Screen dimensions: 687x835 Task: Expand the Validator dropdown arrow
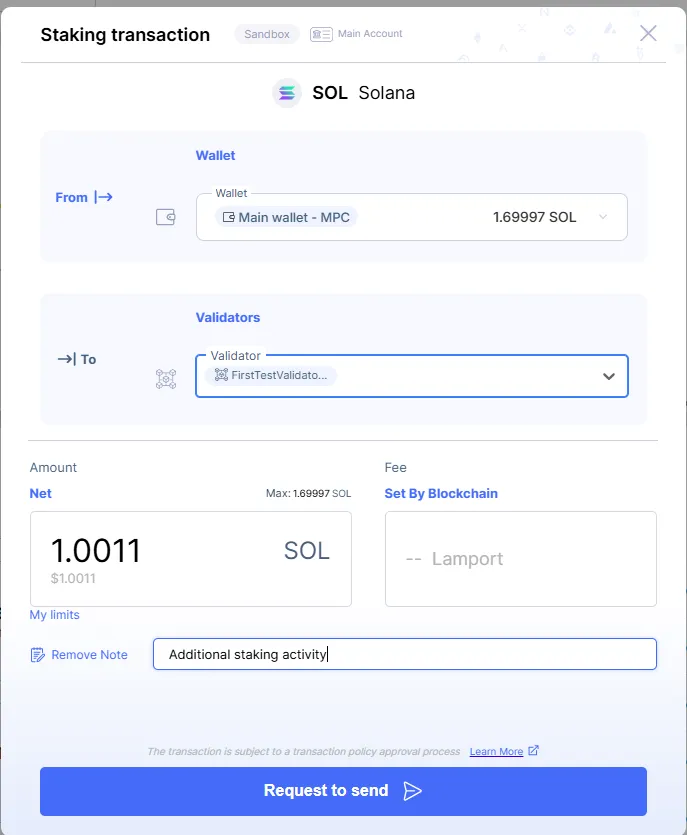[609, 376]
